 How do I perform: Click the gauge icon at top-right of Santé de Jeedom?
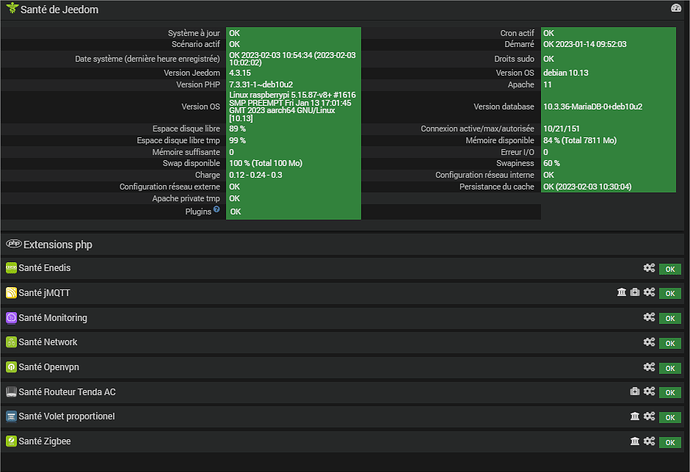676,8
